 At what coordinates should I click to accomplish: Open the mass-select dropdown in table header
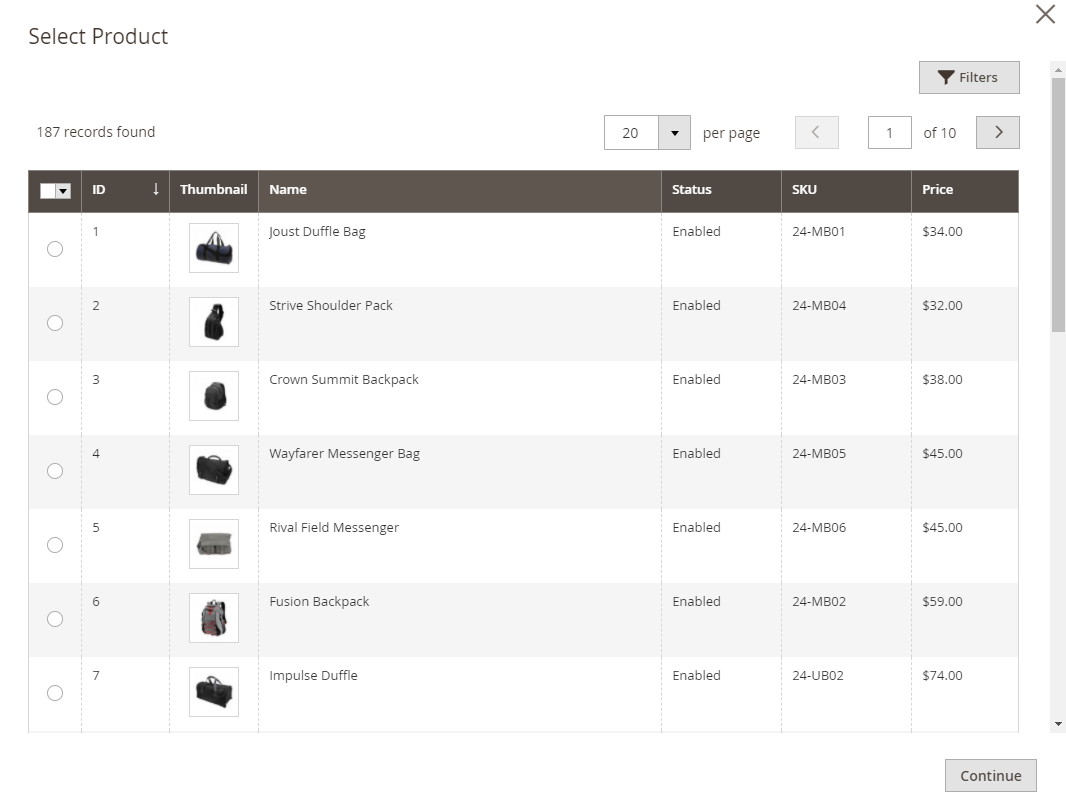point(64,191)
